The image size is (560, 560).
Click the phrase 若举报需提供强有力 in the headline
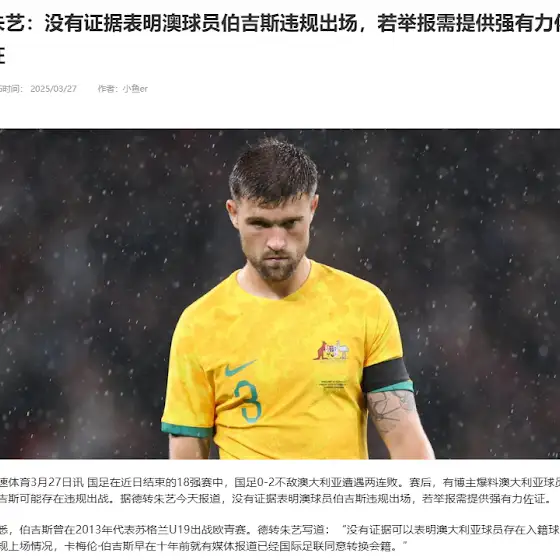(466, 23)
